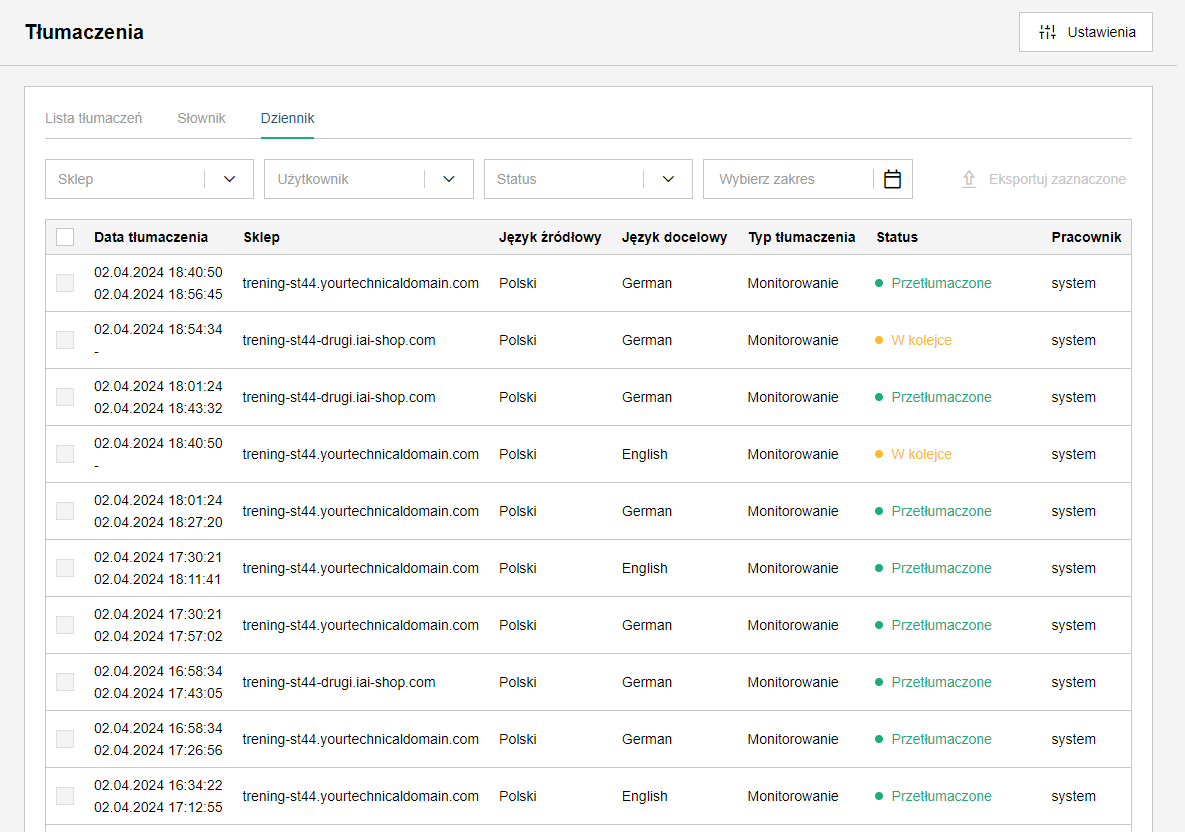Tick the checkbox for 02.04.2024 17:12:55 row

65,796
